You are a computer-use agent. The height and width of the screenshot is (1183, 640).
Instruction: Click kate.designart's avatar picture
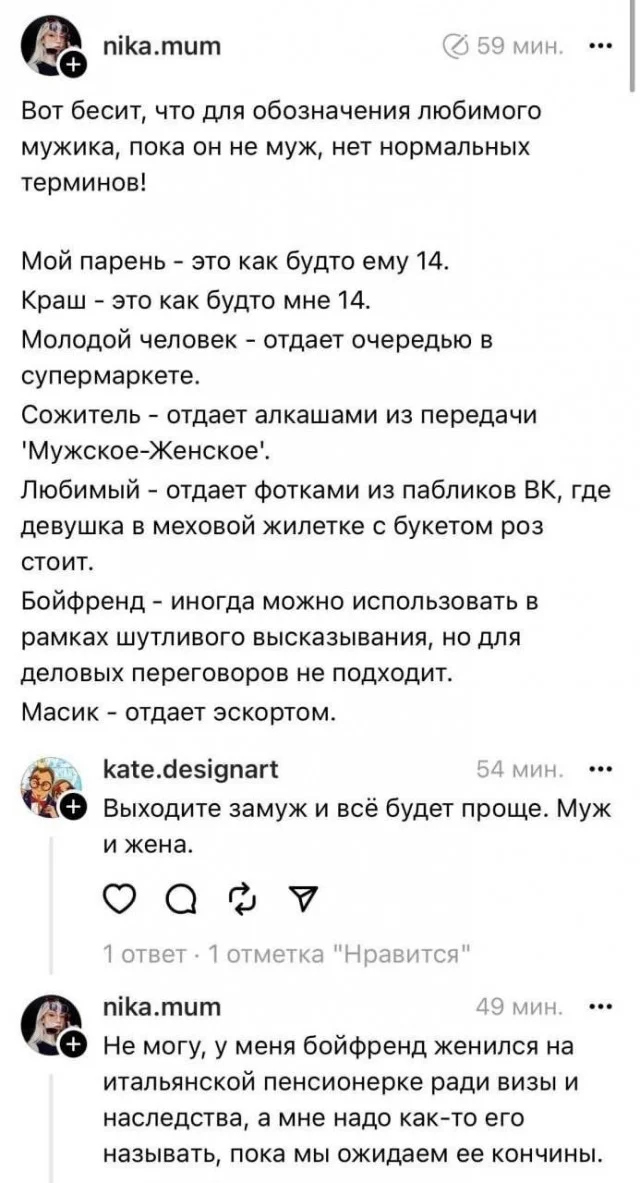coord(49,783)
